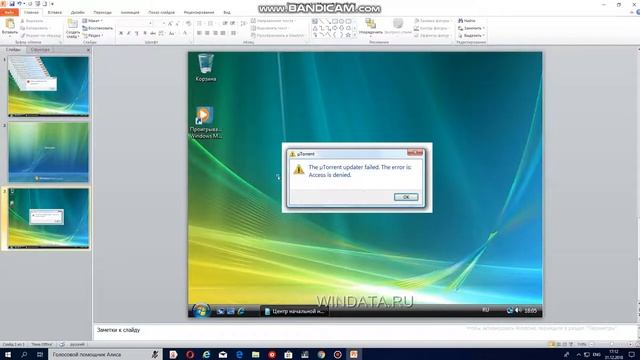
Task: Click the Алиса microphone icon
Action: [x=155, y=355]
